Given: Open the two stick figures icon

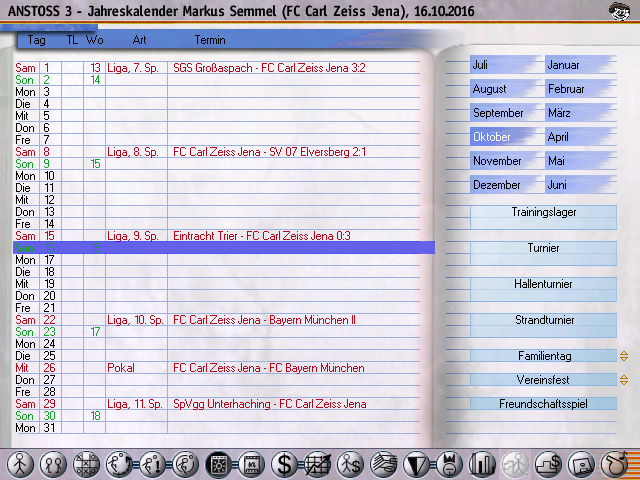Looking at the screenshot, I should 53,464.
